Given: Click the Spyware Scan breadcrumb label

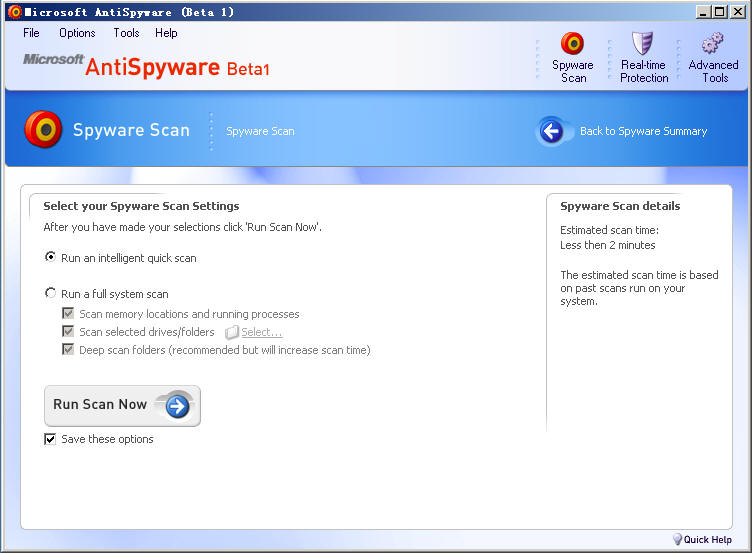Looking at the screenshot, I should (260, 131).
